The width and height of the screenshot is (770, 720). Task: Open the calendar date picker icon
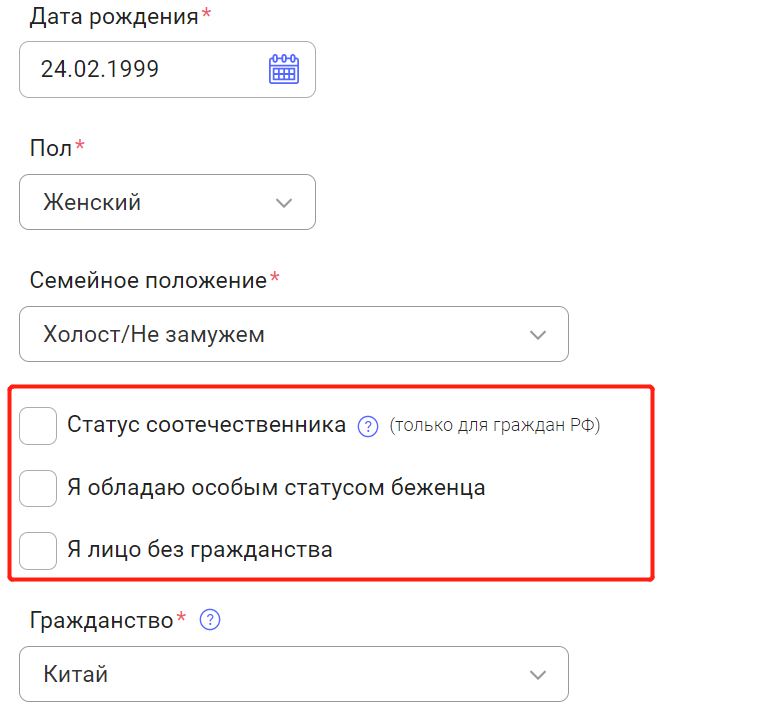(284, 69)
